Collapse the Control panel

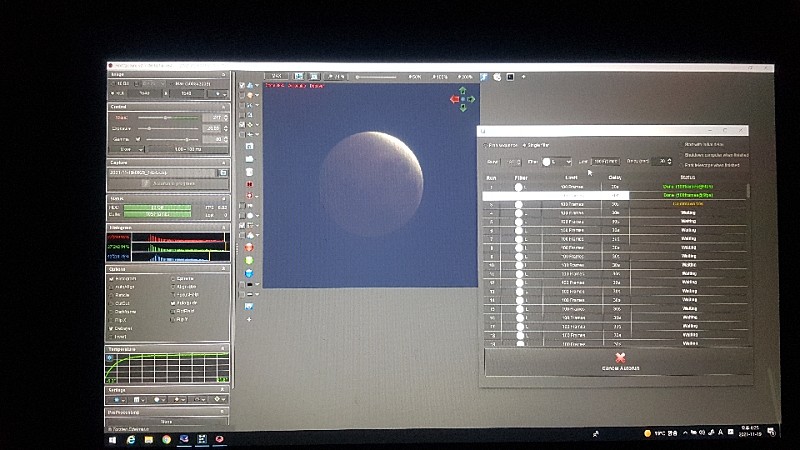point(223,107)
